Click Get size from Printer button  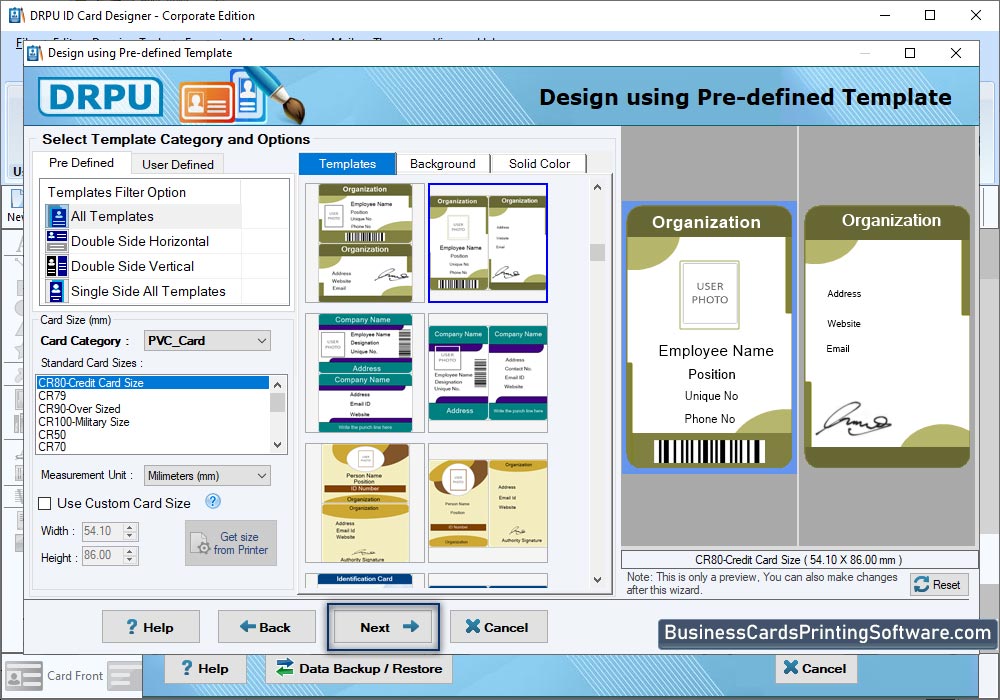(x=231, y=543)
